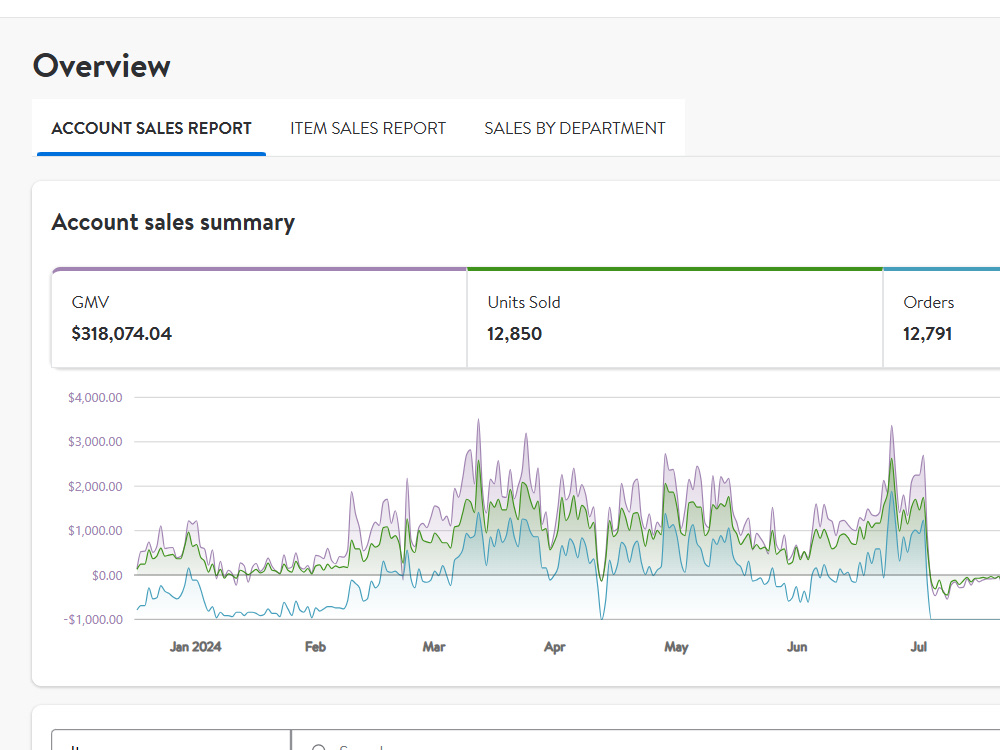Select the Units Sold metric card
1000x750 pixels.
(x=675, y=318)
